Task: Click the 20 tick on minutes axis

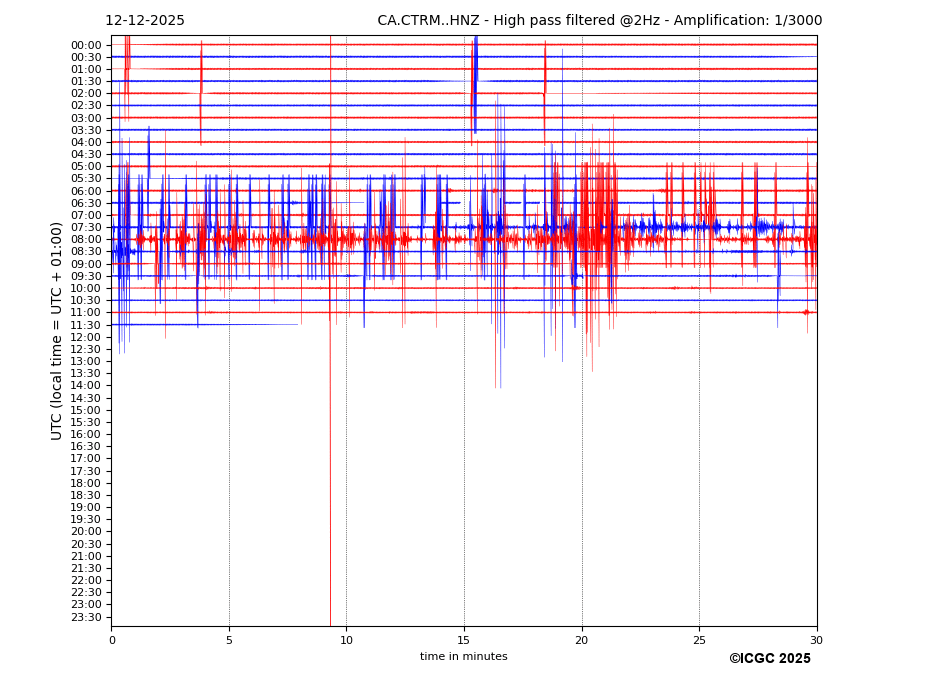Action: (x=582, y=640)
